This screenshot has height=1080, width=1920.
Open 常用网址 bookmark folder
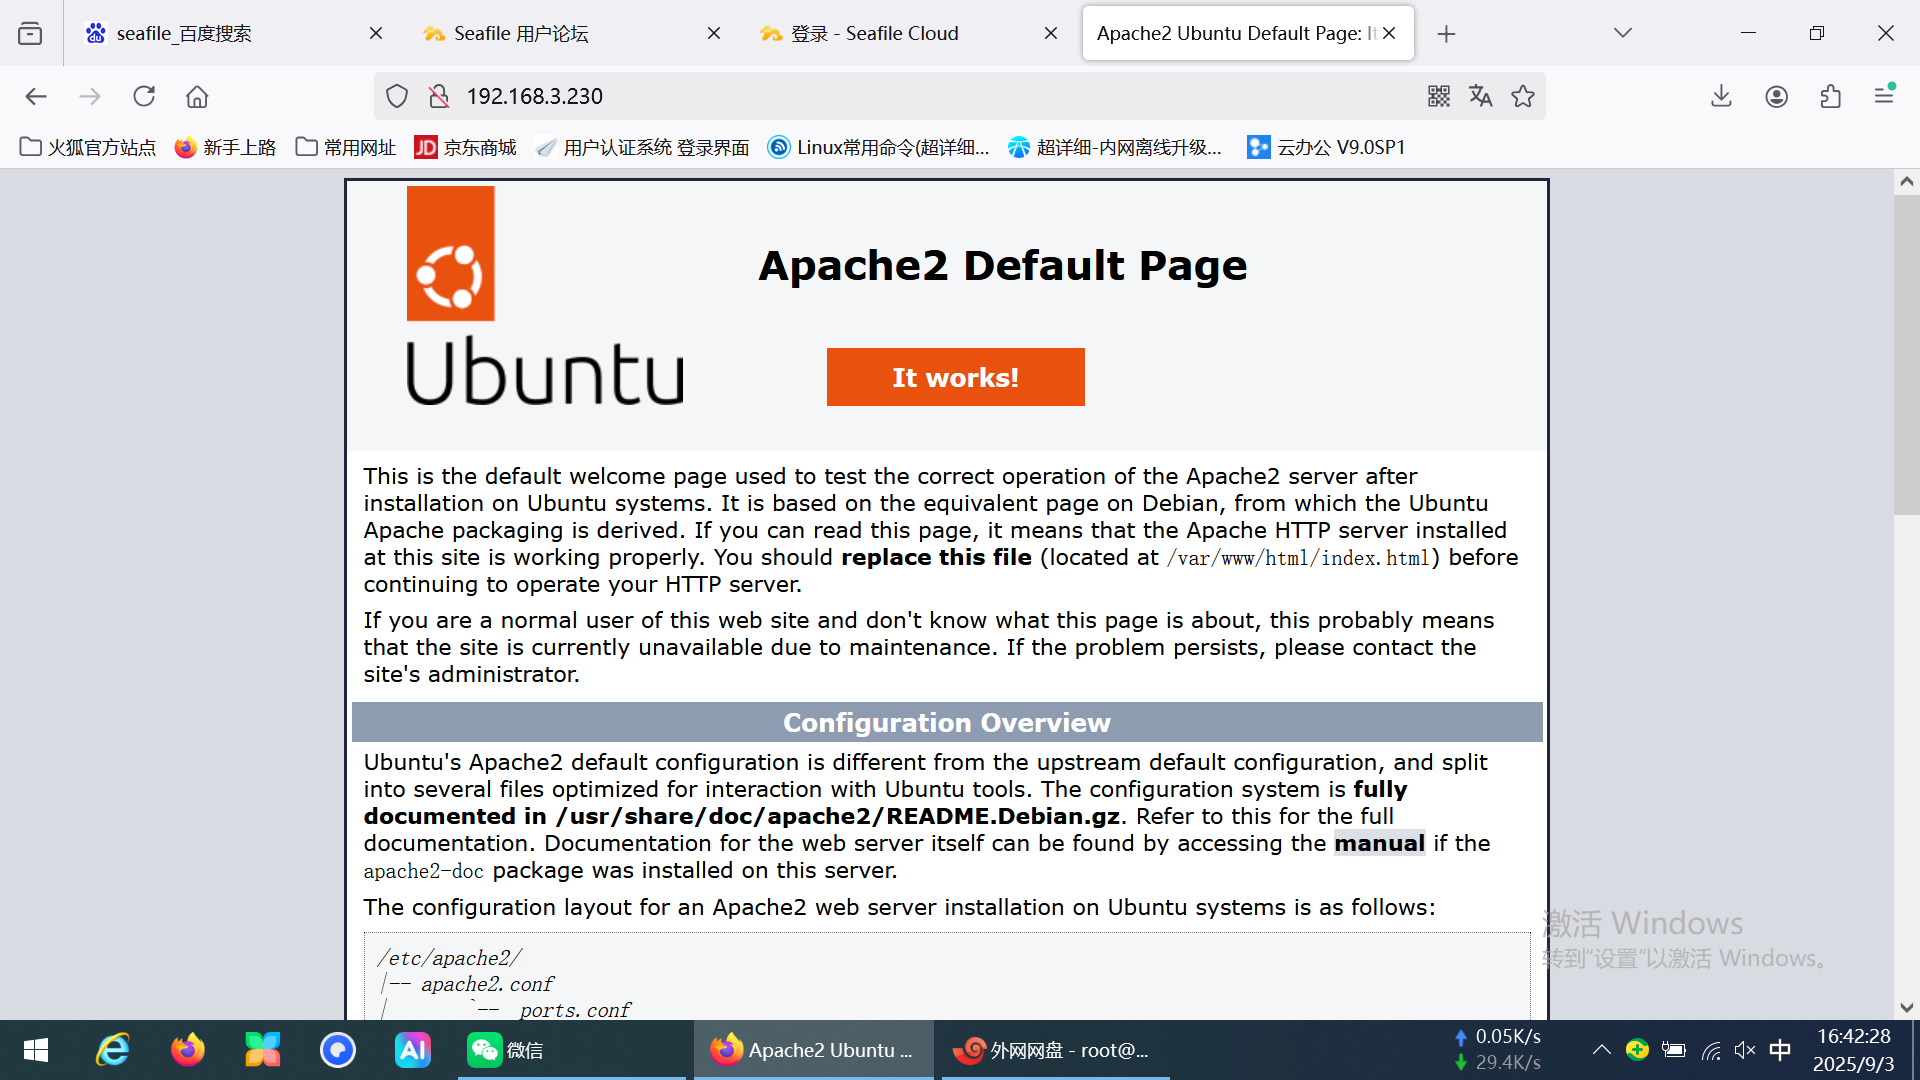pos(346,147)
